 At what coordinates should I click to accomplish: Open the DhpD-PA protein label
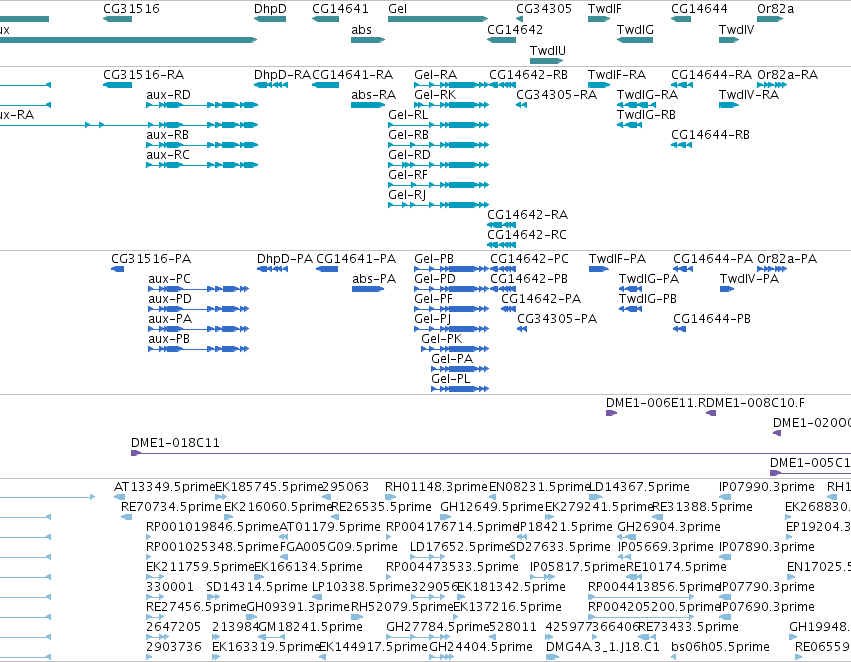coord(285,259)
